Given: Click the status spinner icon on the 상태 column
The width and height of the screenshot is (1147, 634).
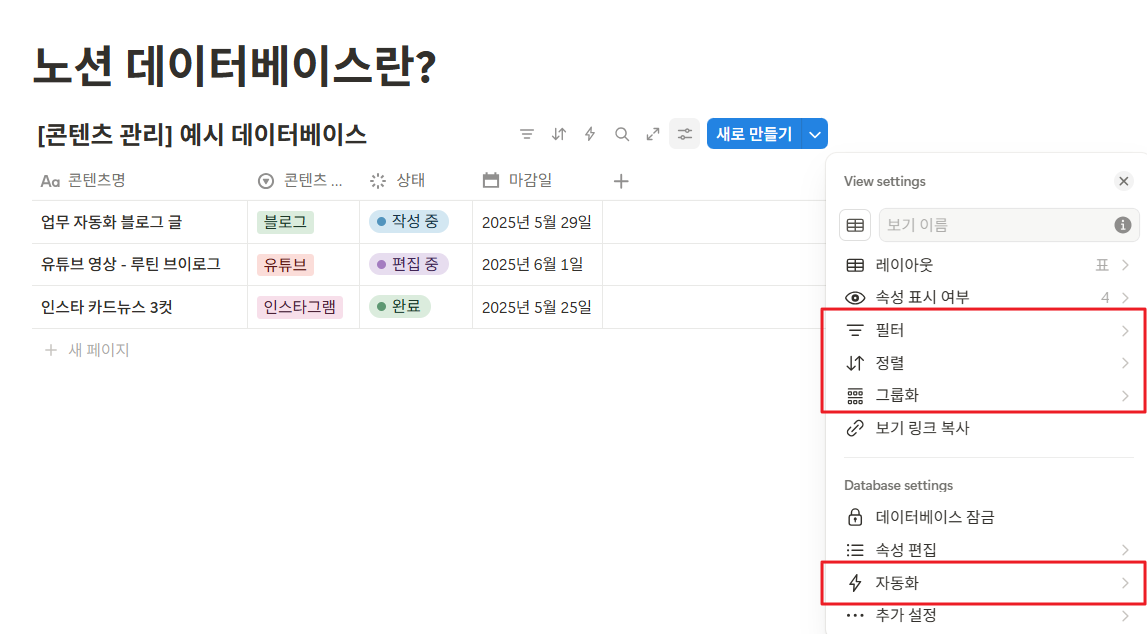Looking at the screenshot, I should [x=377, y=180].
